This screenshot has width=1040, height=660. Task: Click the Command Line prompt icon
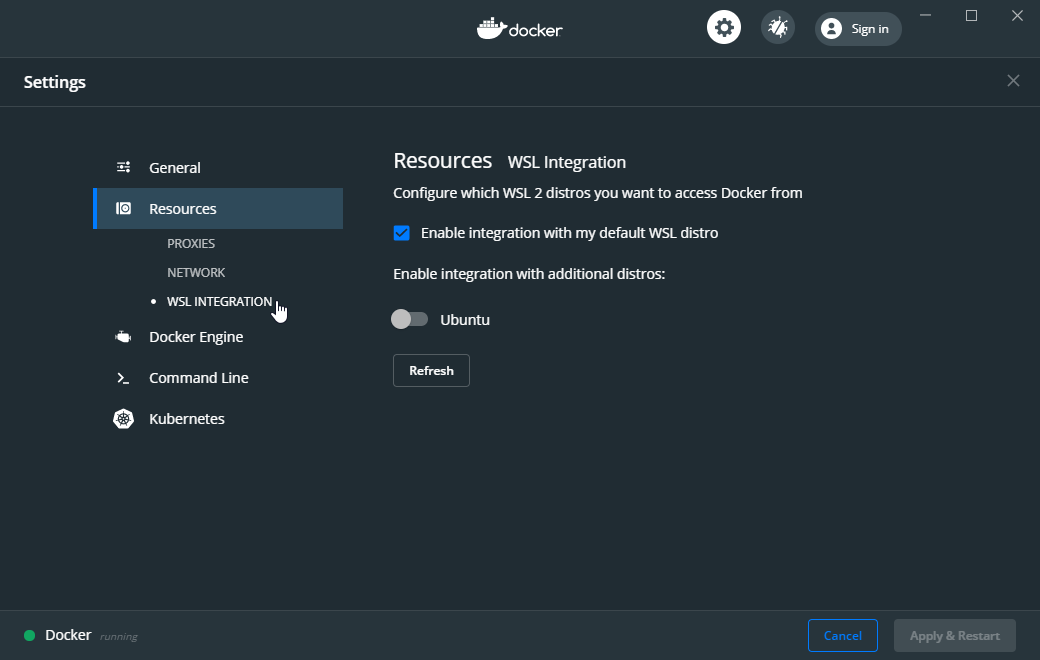(123, 378)
